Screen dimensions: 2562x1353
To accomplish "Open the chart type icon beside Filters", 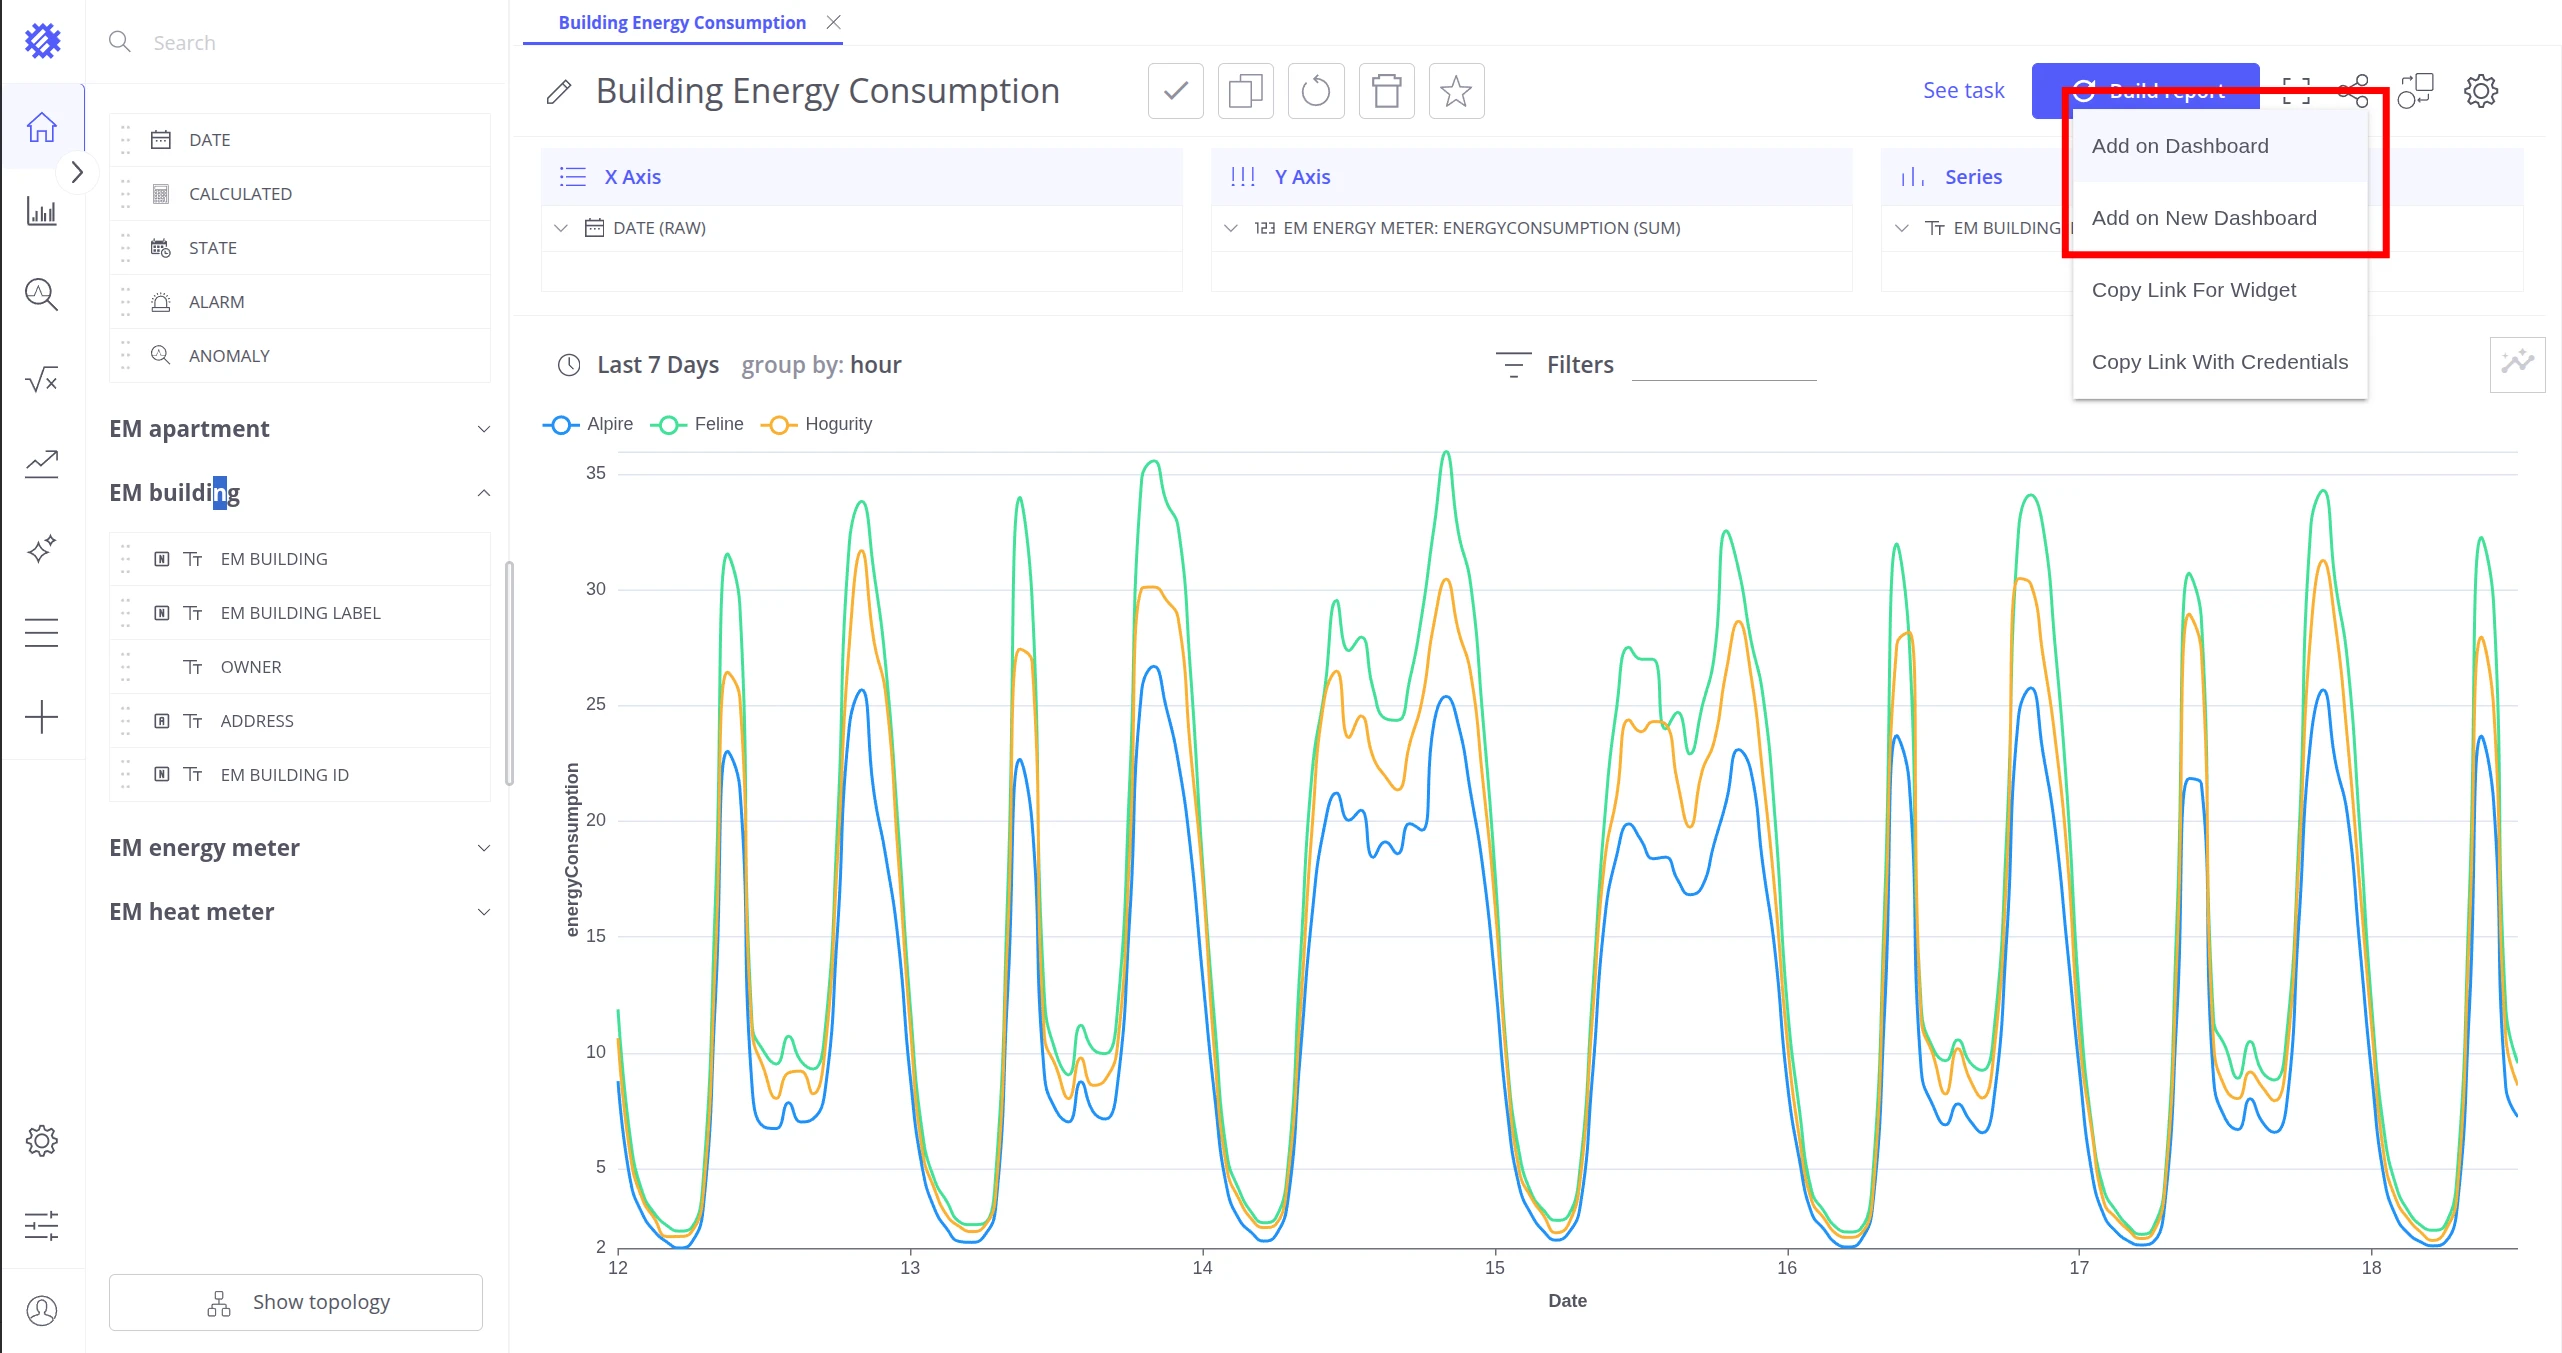I will click(x=2517, y=364).
